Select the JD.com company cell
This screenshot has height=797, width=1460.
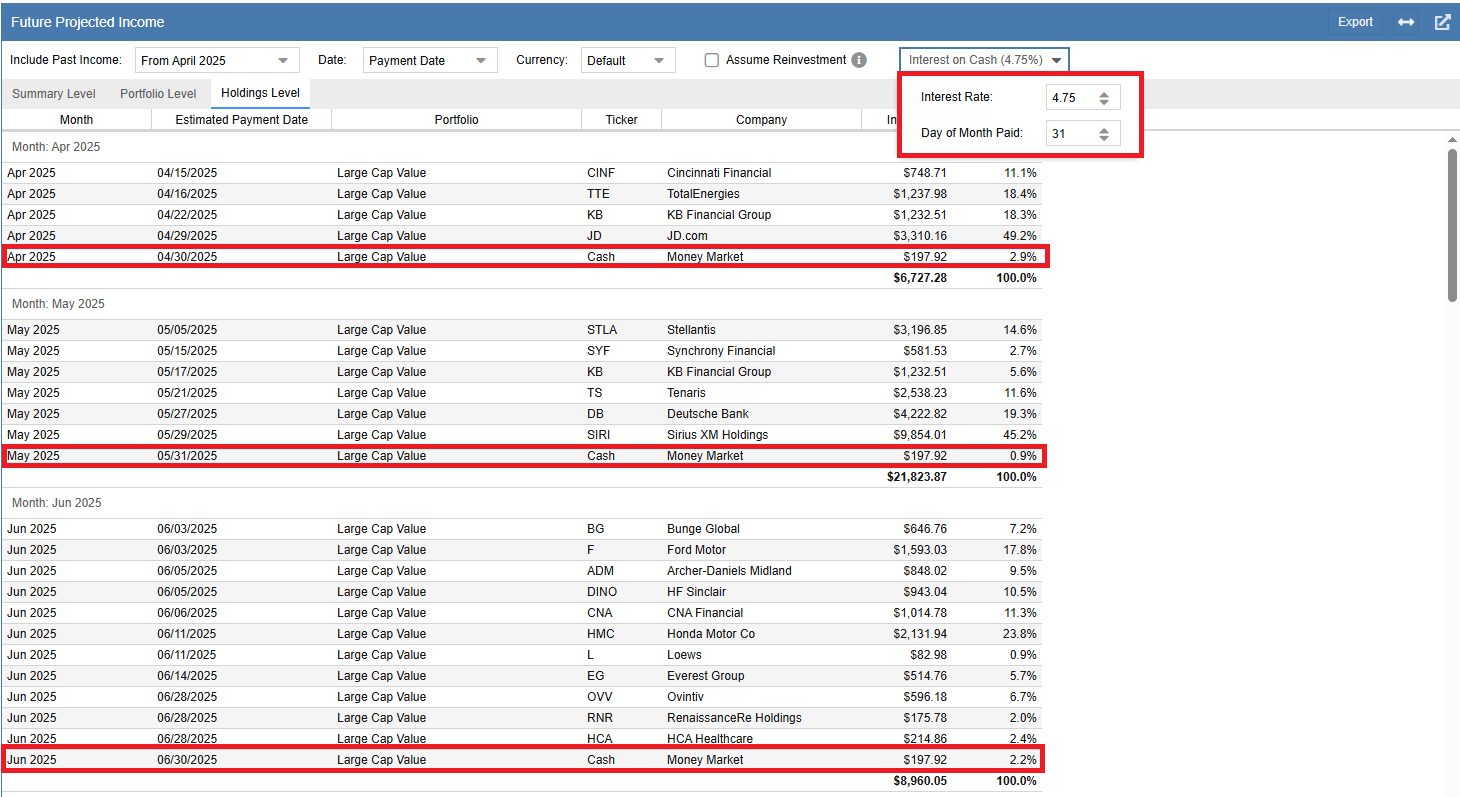coord(761,236)
